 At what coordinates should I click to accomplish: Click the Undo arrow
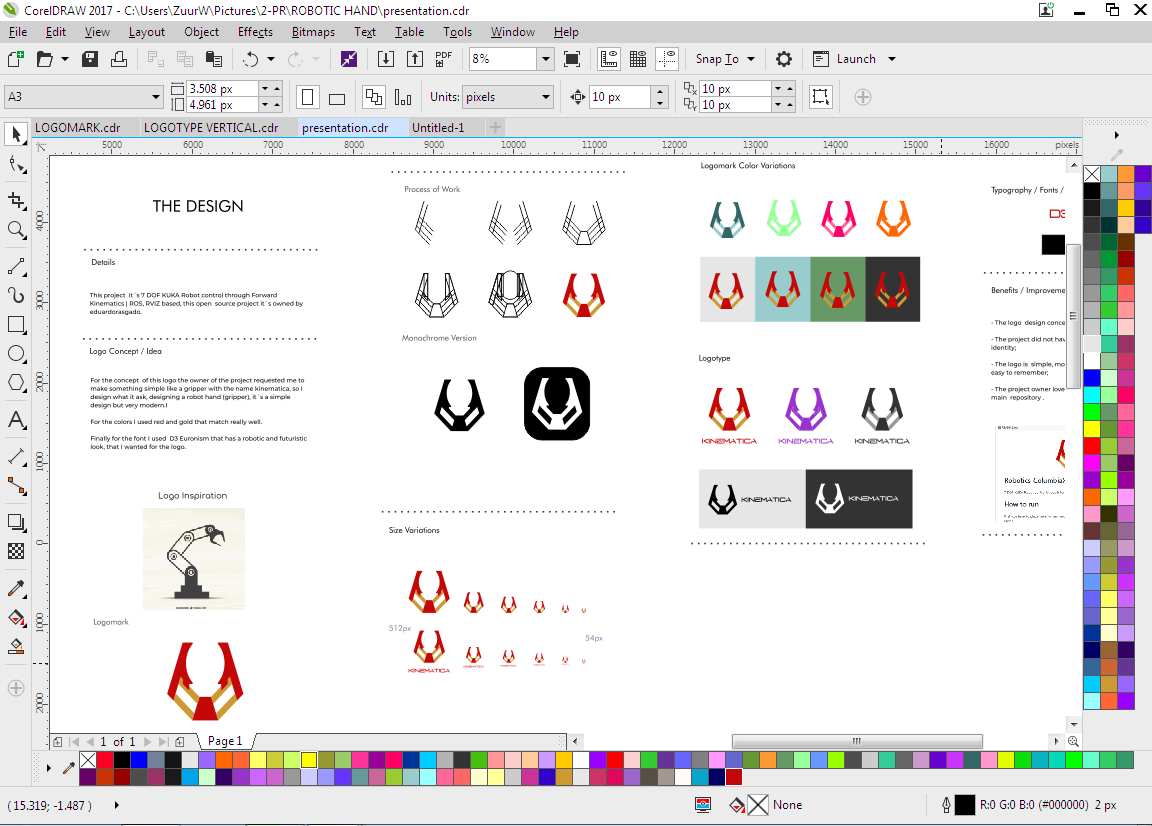251,59
